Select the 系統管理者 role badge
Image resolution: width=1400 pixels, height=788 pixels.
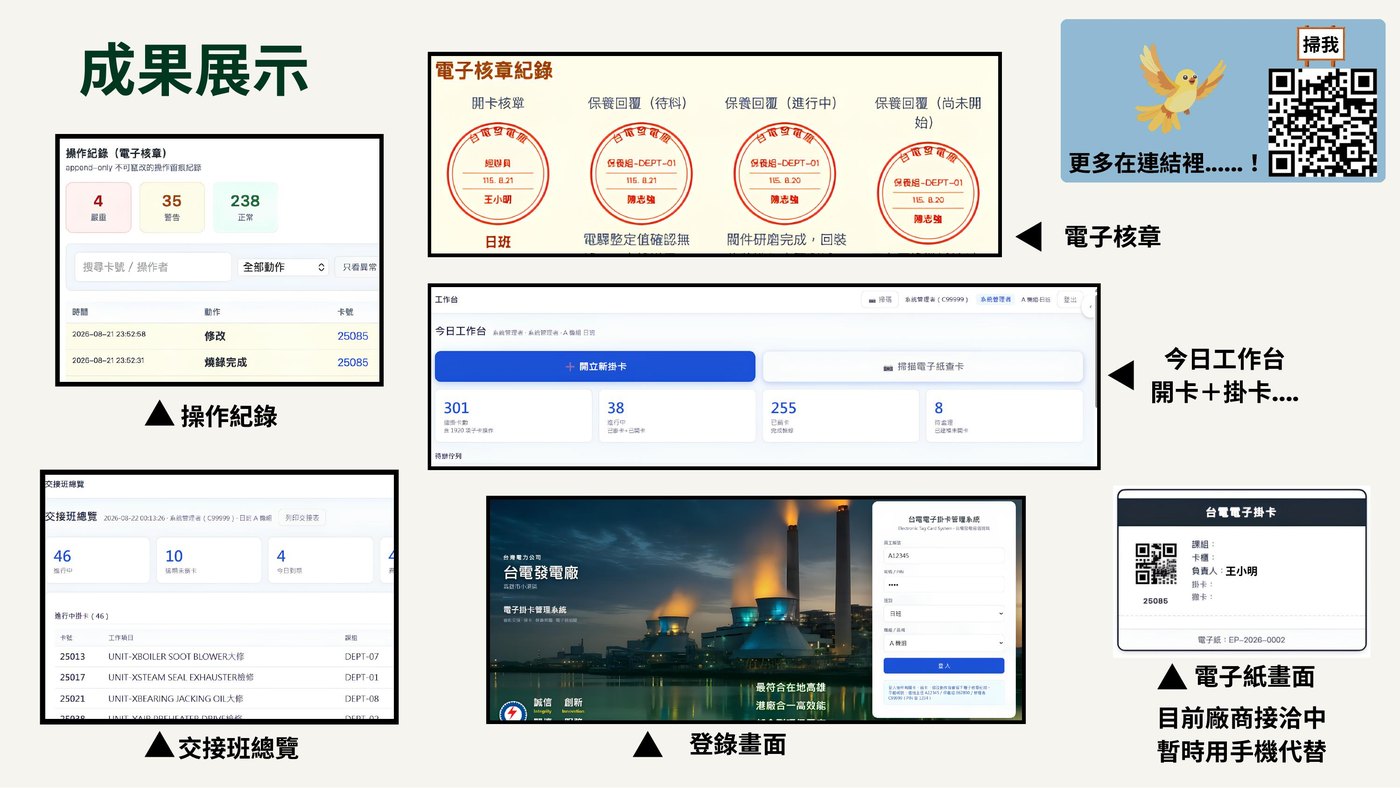coord(995,299)
